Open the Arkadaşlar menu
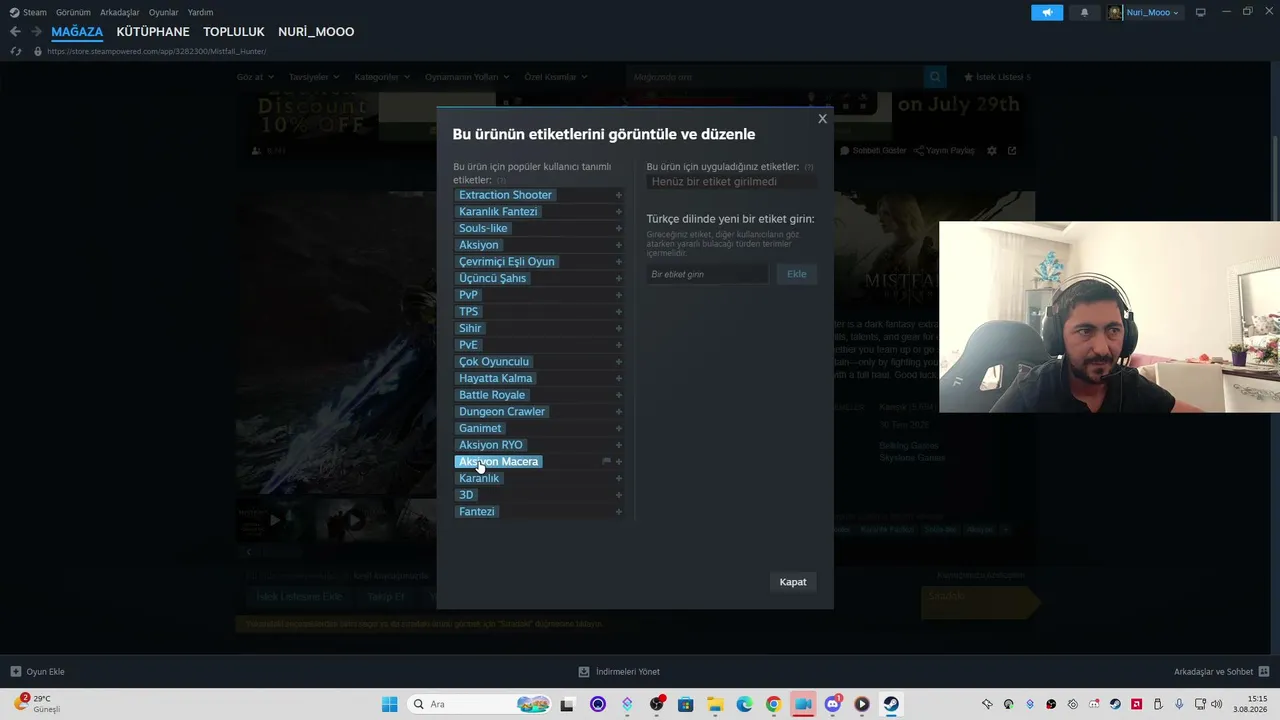This screenshot has height=720, width=1280. pos(120,12)
